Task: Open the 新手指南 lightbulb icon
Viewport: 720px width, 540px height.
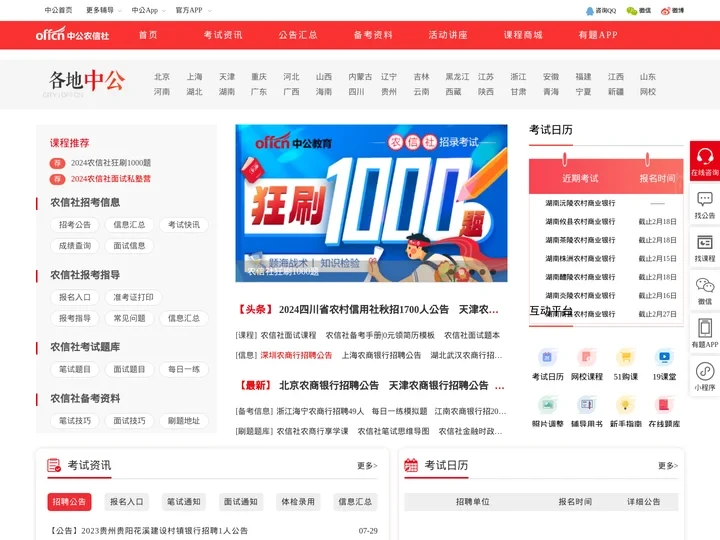Action: (x=625, y=405)
